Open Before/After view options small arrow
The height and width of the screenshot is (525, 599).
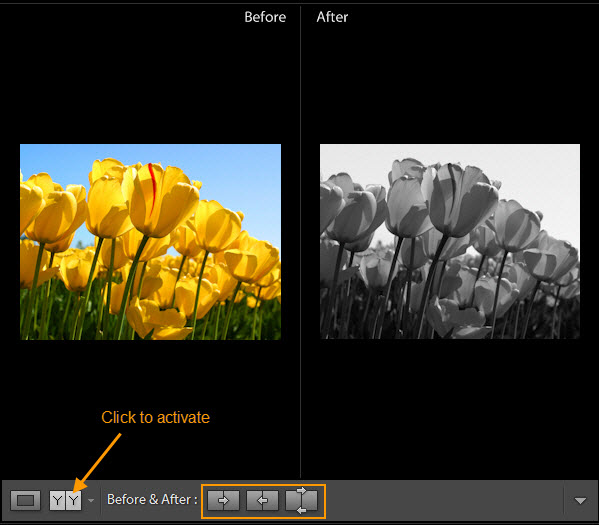coord(91,500)
